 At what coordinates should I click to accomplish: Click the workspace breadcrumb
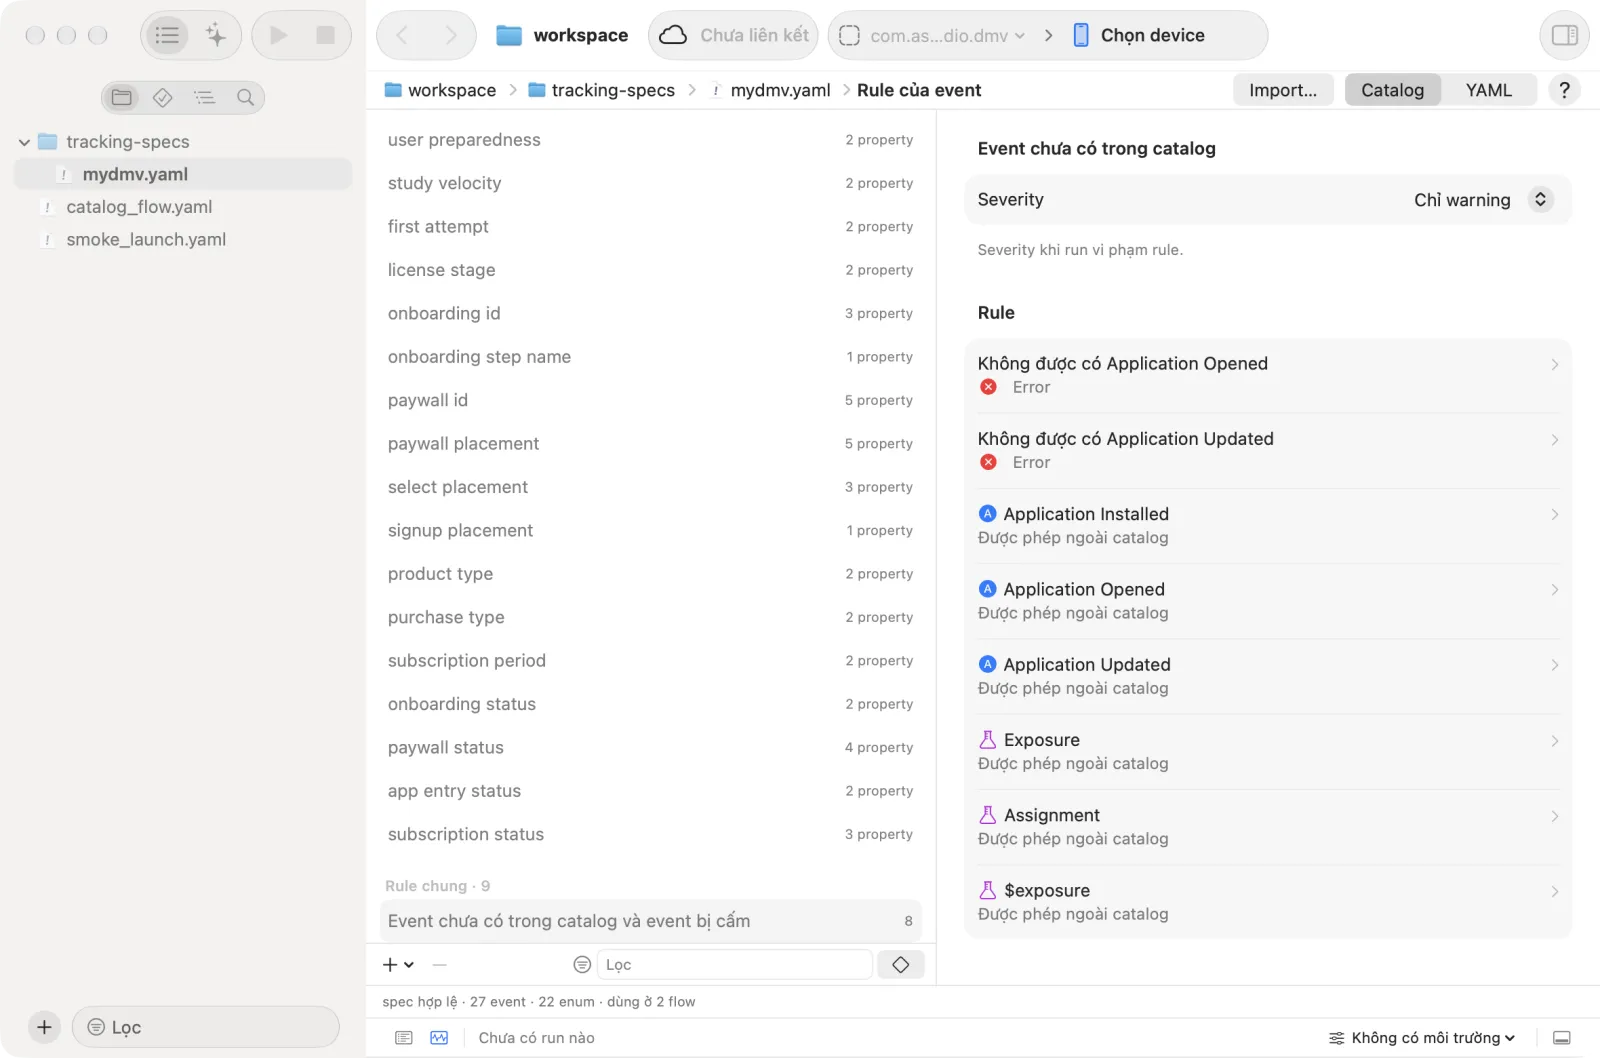(x=440, y=90)
